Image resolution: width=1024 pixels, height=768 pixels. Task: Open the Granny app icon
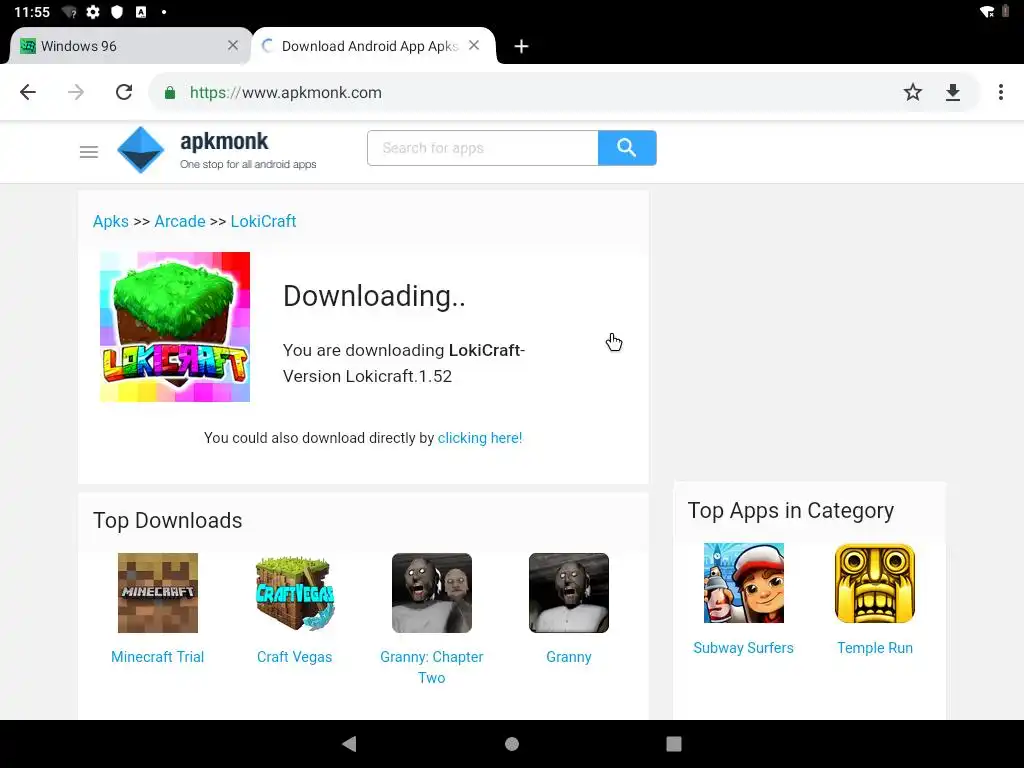coord(569,593)
